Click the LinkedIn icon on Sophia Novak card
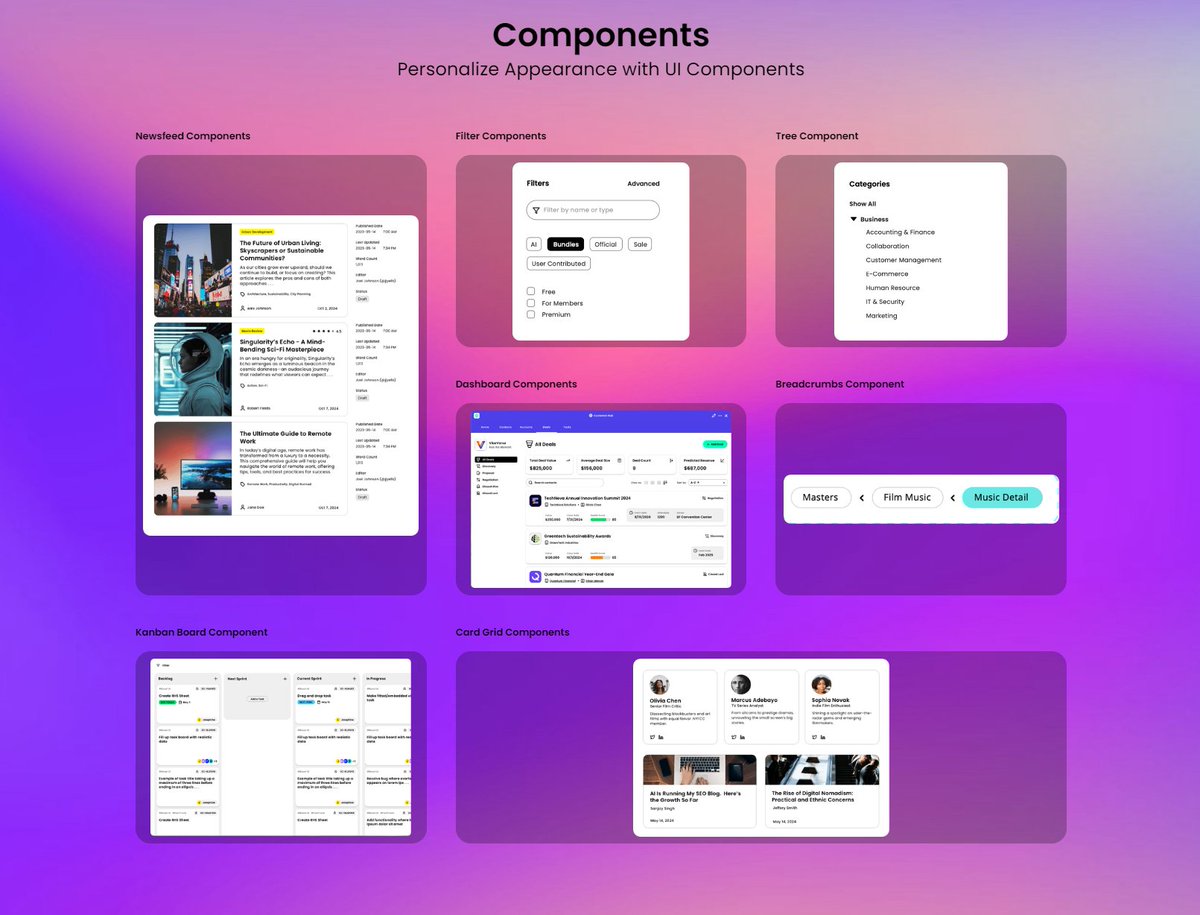 click(x=823, y=737)
